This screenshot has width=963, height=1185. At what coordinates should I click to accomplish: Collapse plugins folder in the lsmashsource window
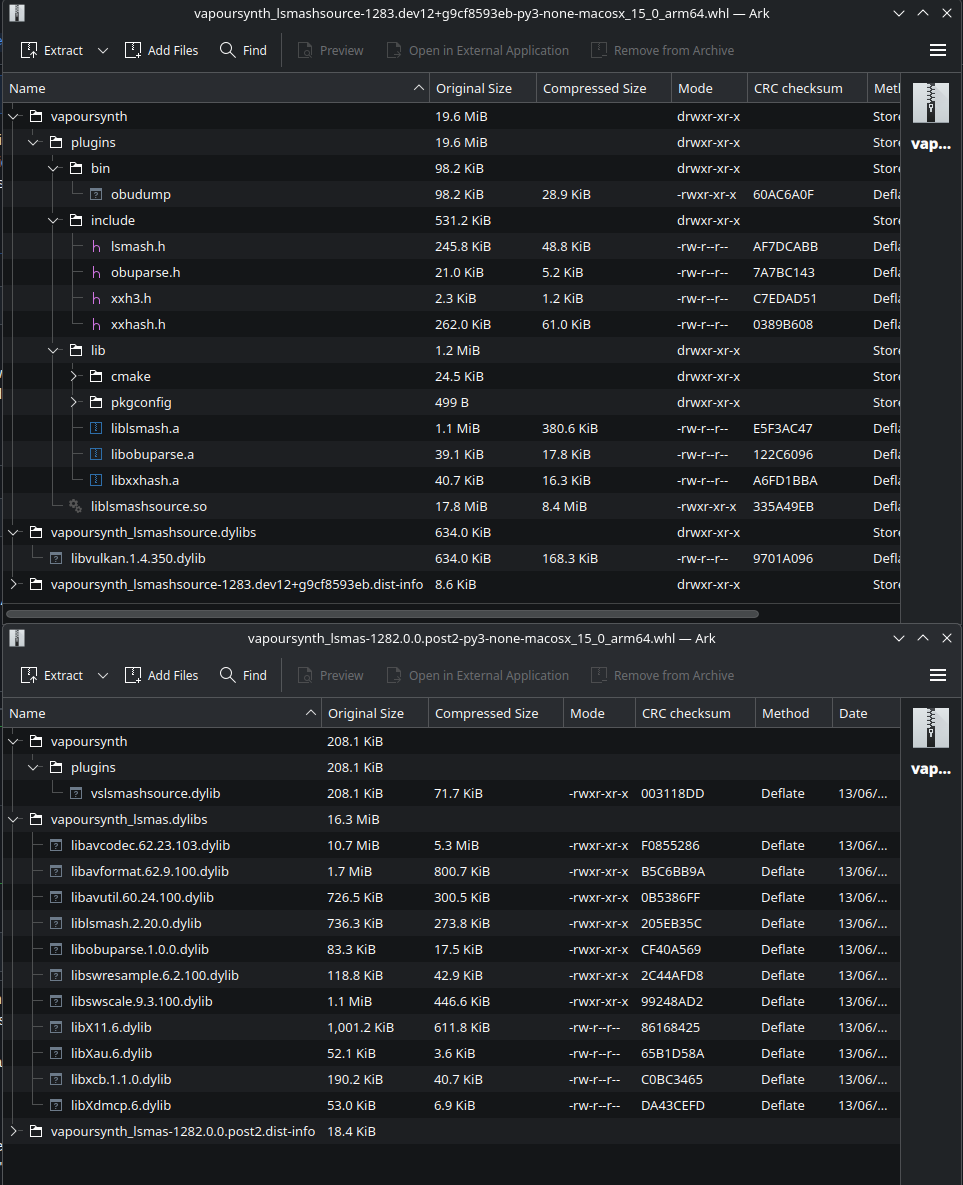(33, 142)
